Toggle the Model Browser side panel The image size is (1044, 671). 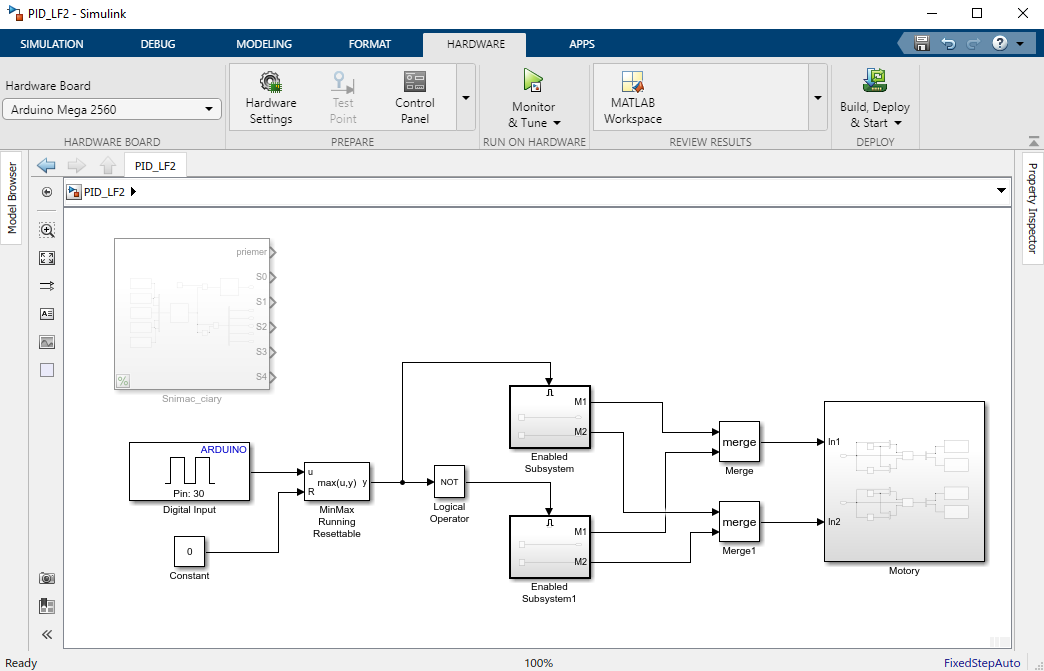[12, 196]
